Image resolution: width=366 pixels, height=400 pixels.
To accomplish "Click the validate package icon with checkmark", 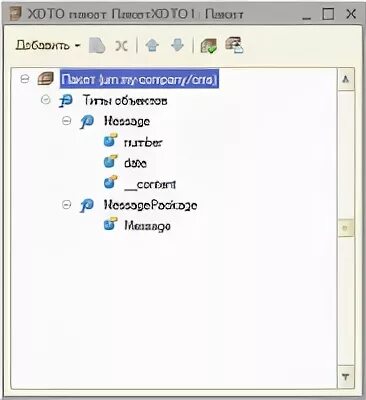I will point(209,46).
